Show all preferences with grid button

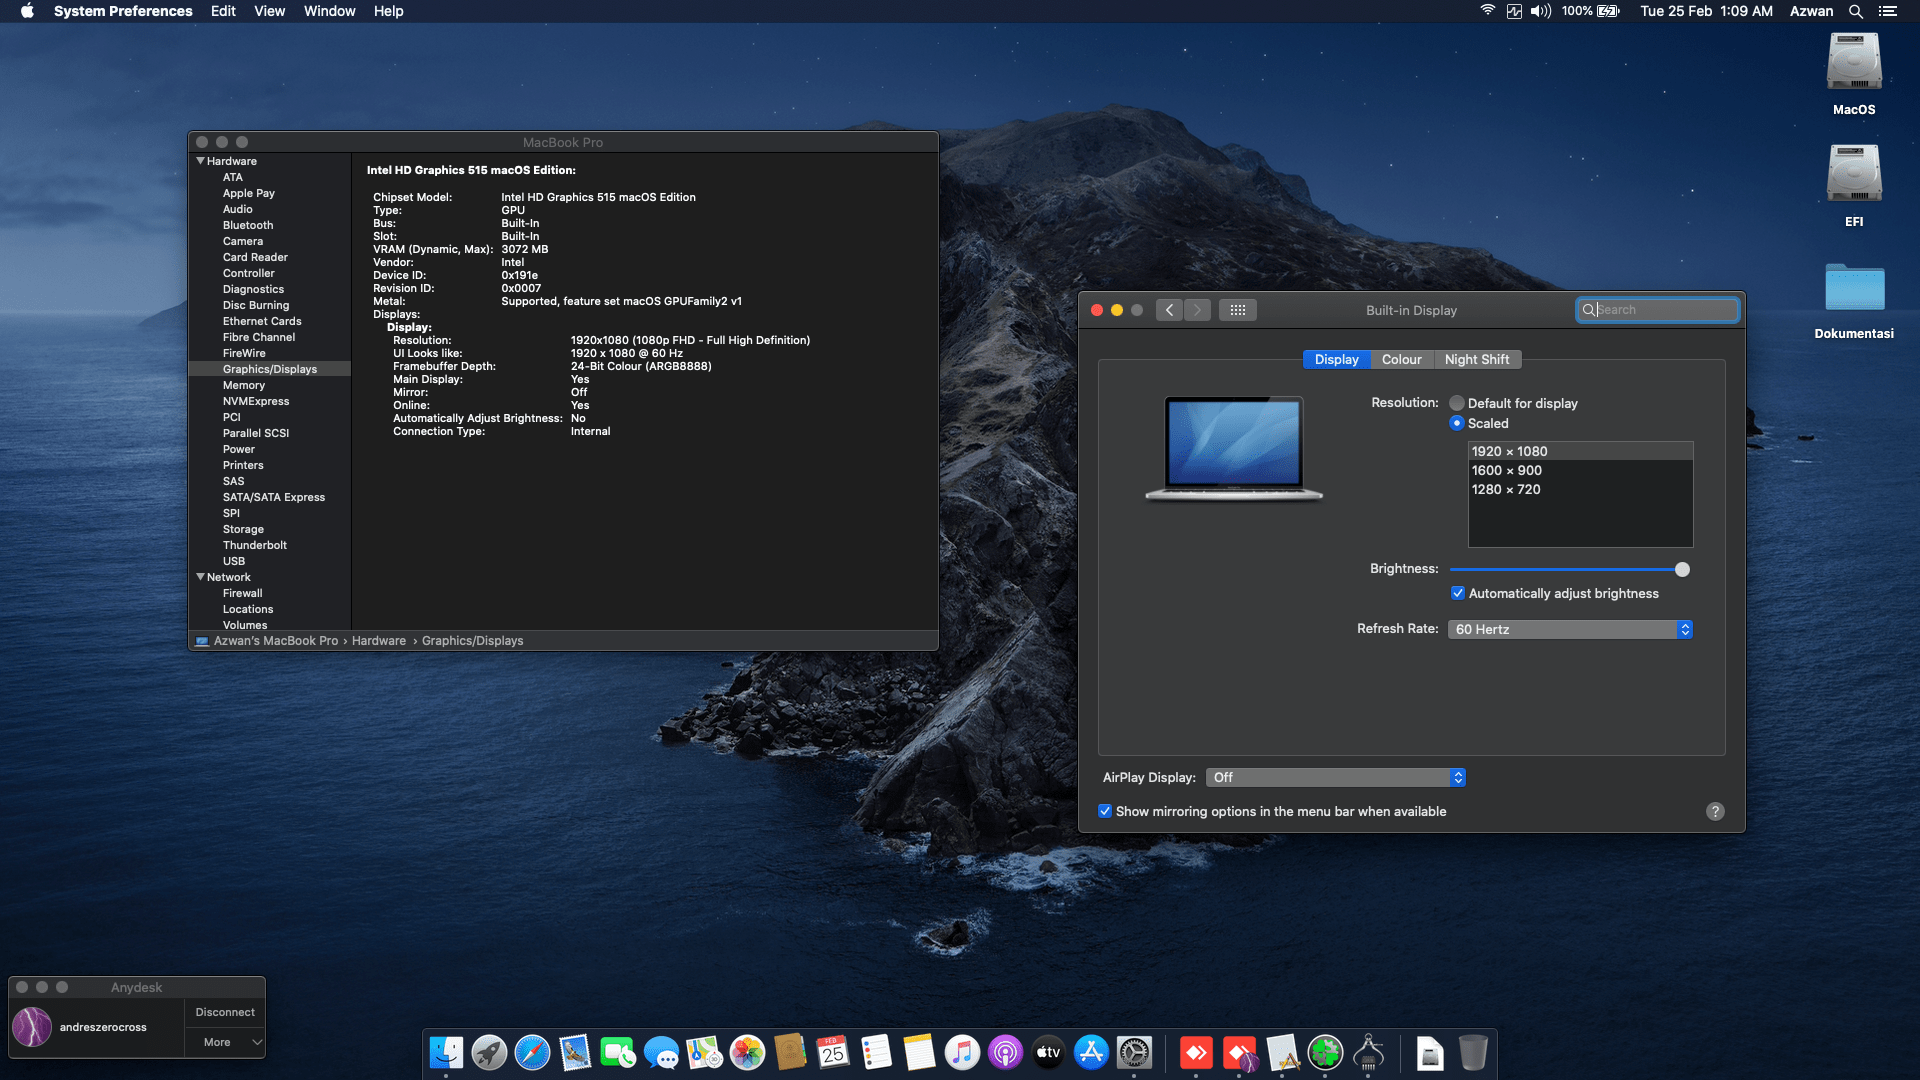pyautogui.click(x=1237, y=310)
